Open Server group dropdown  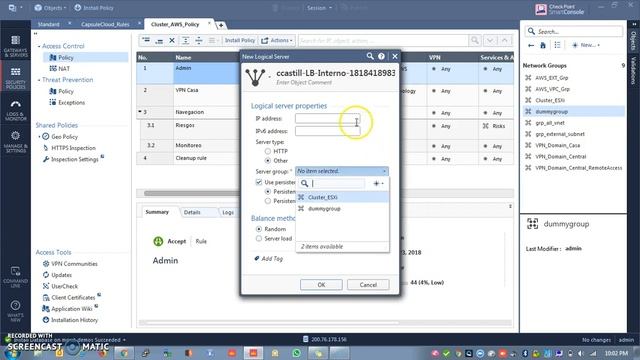(x=342, y=171)
